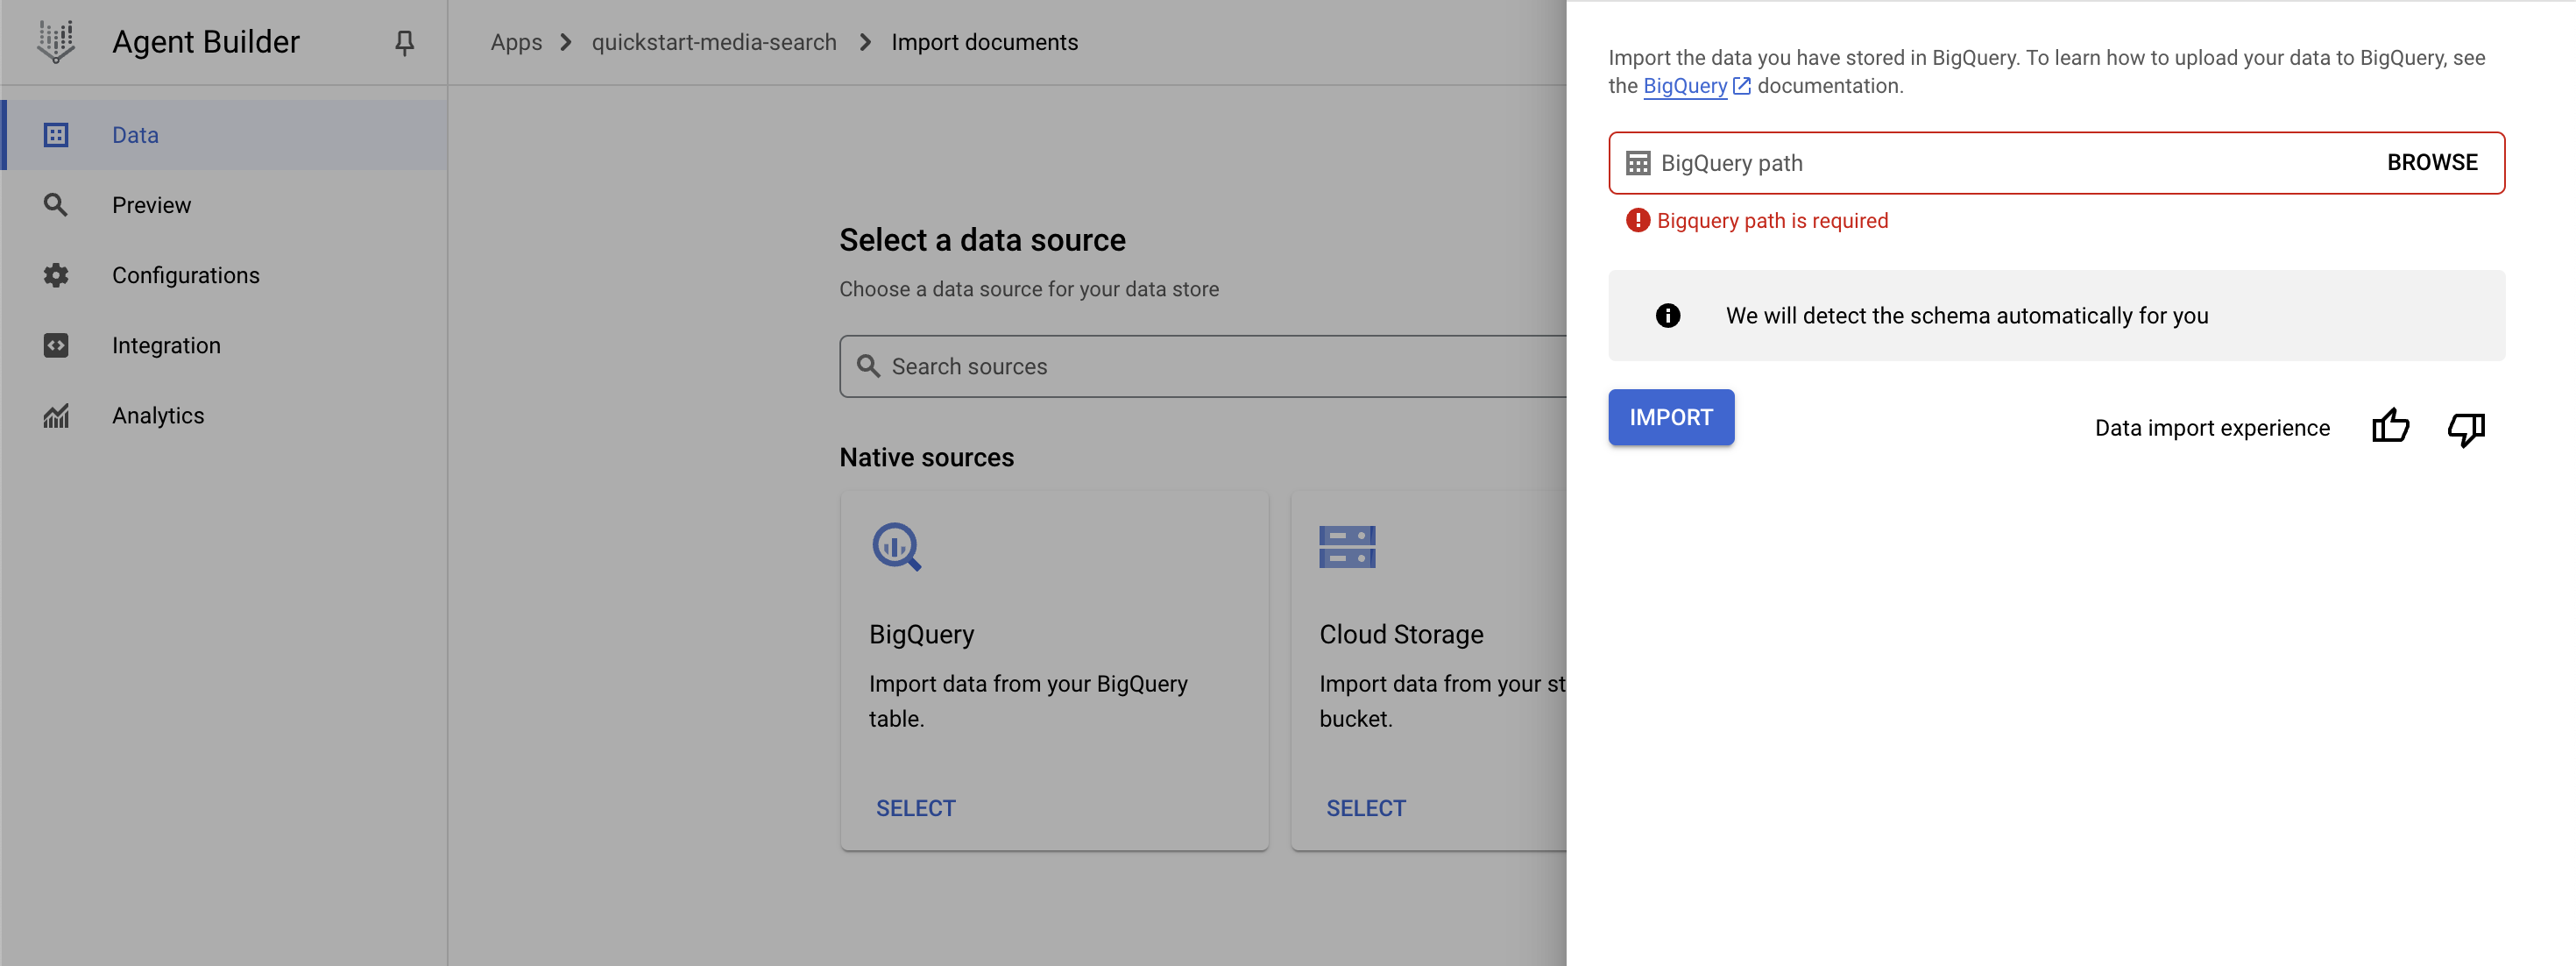This screenshot has width=2576, height=966.
Task: Open the Preview page
Action: (151, 205)
